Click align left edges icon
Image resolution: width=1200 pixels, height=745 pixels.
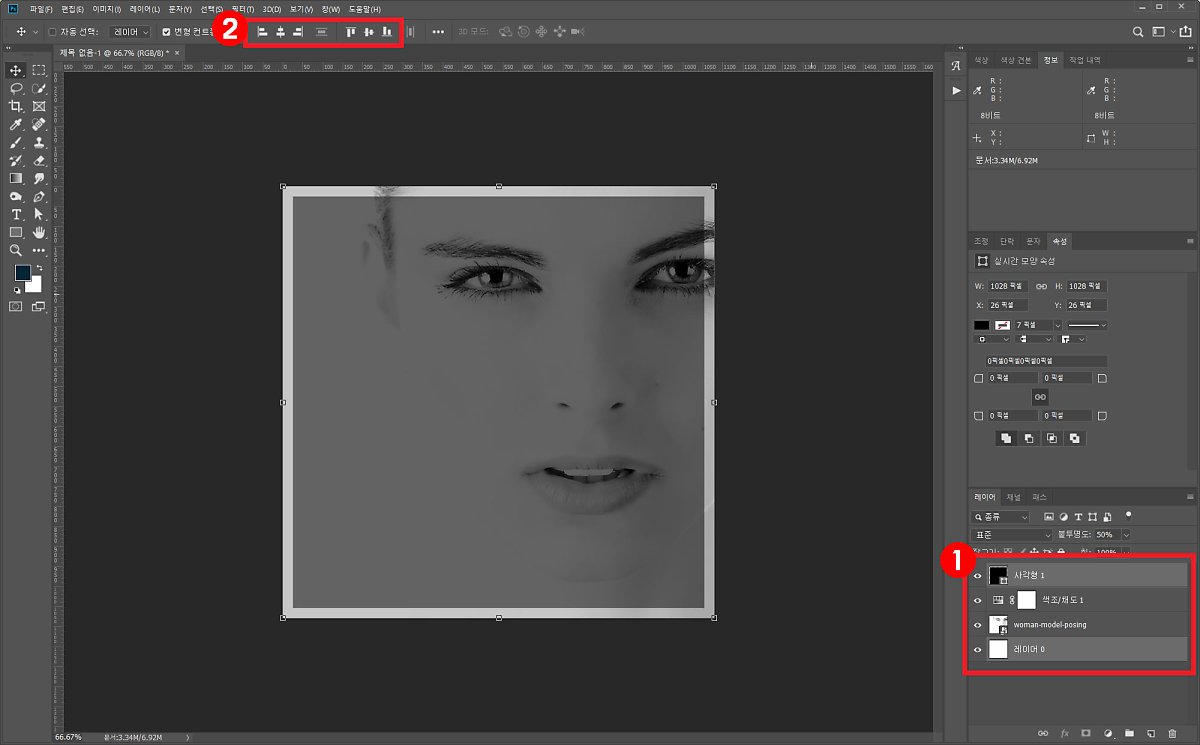pos(262,32)
